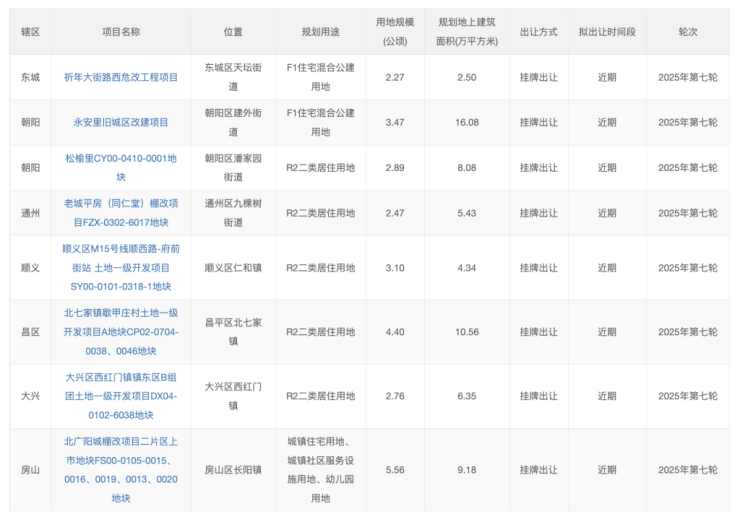The height and width of the screenshot is (522, 740).
Task: Open the 松榆里CY00-0410-0001地块 link
Action: coord(121,167)
